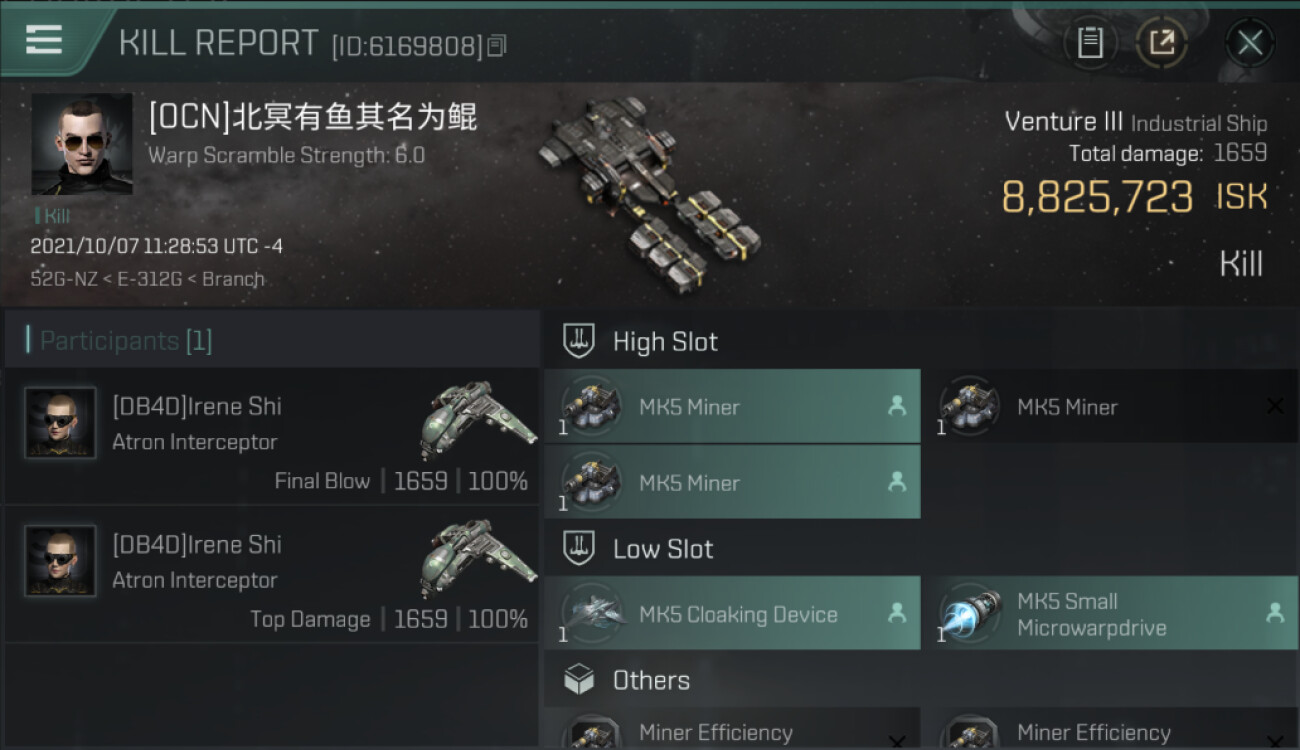View victim pilot portrait
Viewport: 1300px width, 750px height.
coord(82,145)
